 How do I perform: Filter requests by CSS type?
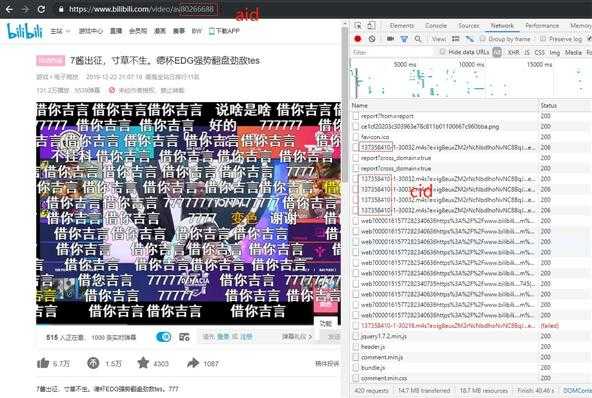tap(540, 52)
